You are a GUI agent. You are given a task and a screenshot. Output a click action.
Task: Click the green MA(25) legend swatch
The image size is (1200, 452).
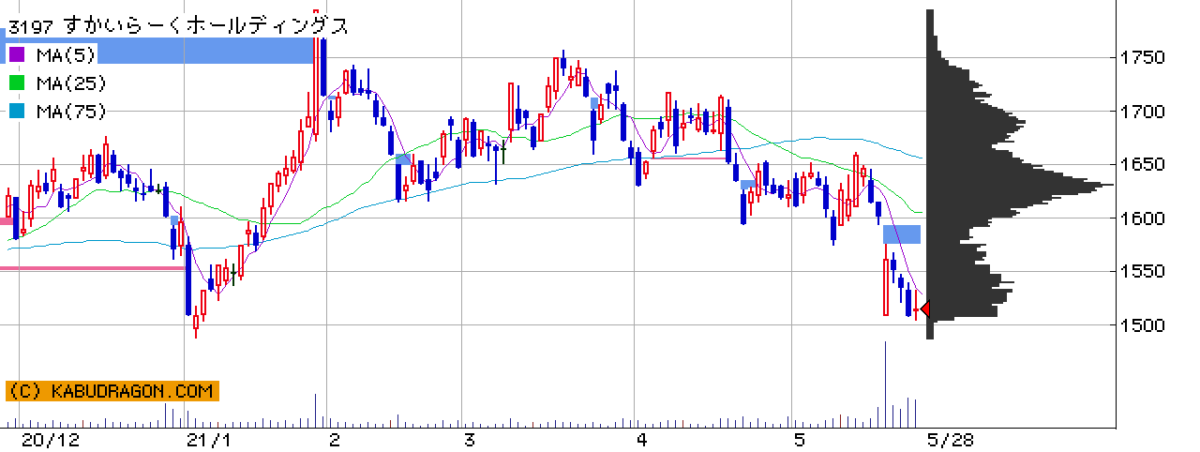pyautogui.click(x=16, y=83)
